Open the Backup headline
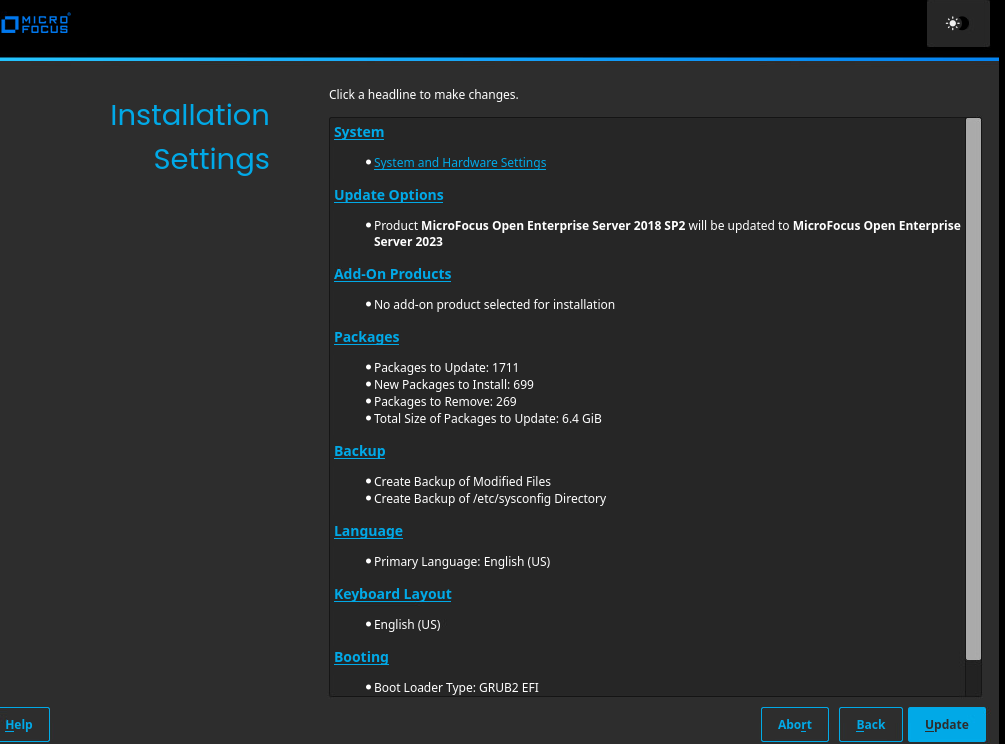This screenshot has width=1005, height=744. 359,451
